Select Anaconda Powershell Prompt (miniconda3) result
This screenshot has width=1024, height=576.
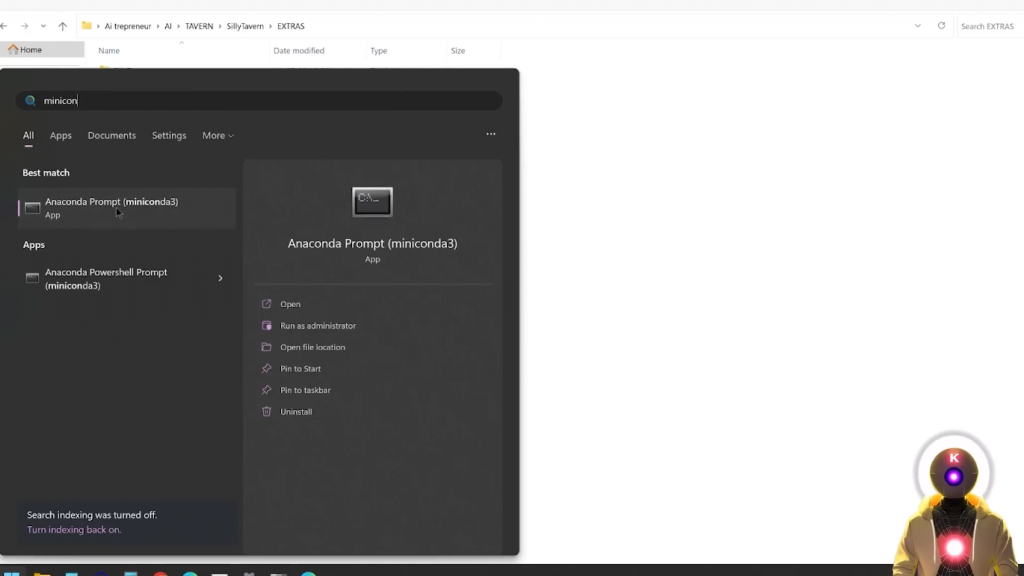pos(127,279)
